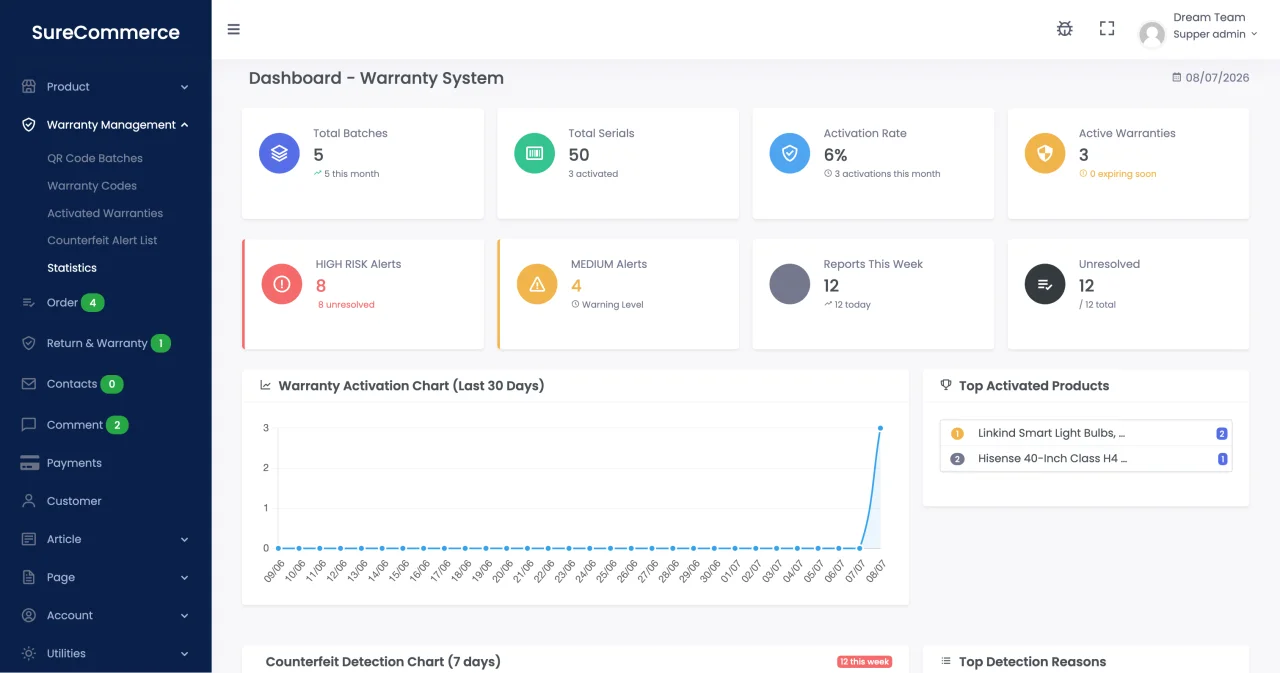Open QR Code Batches submenu item
Screen dimensions: 1280x673
point(95,158)
